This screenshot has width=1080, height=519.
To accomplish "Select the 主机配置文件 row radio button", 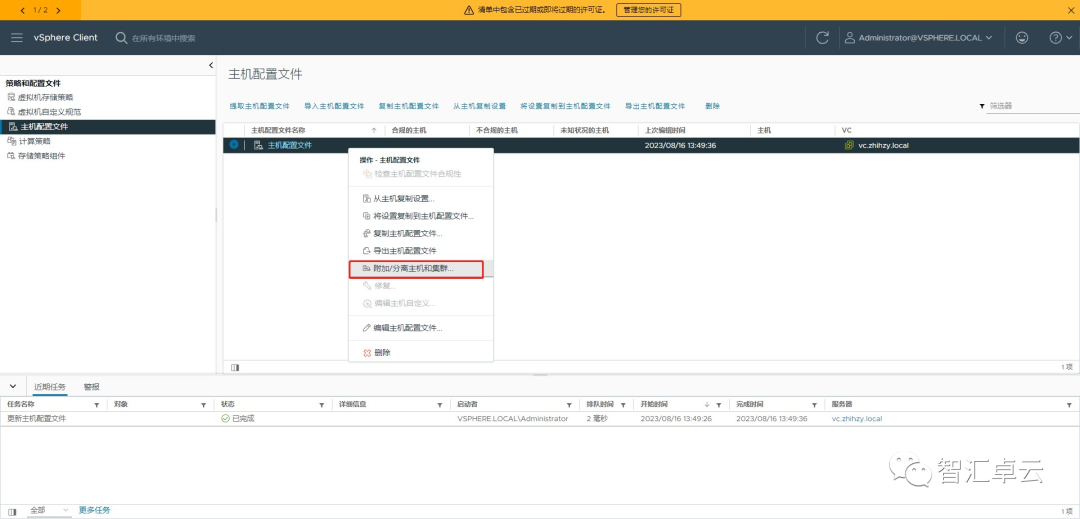I will (234, 145).
